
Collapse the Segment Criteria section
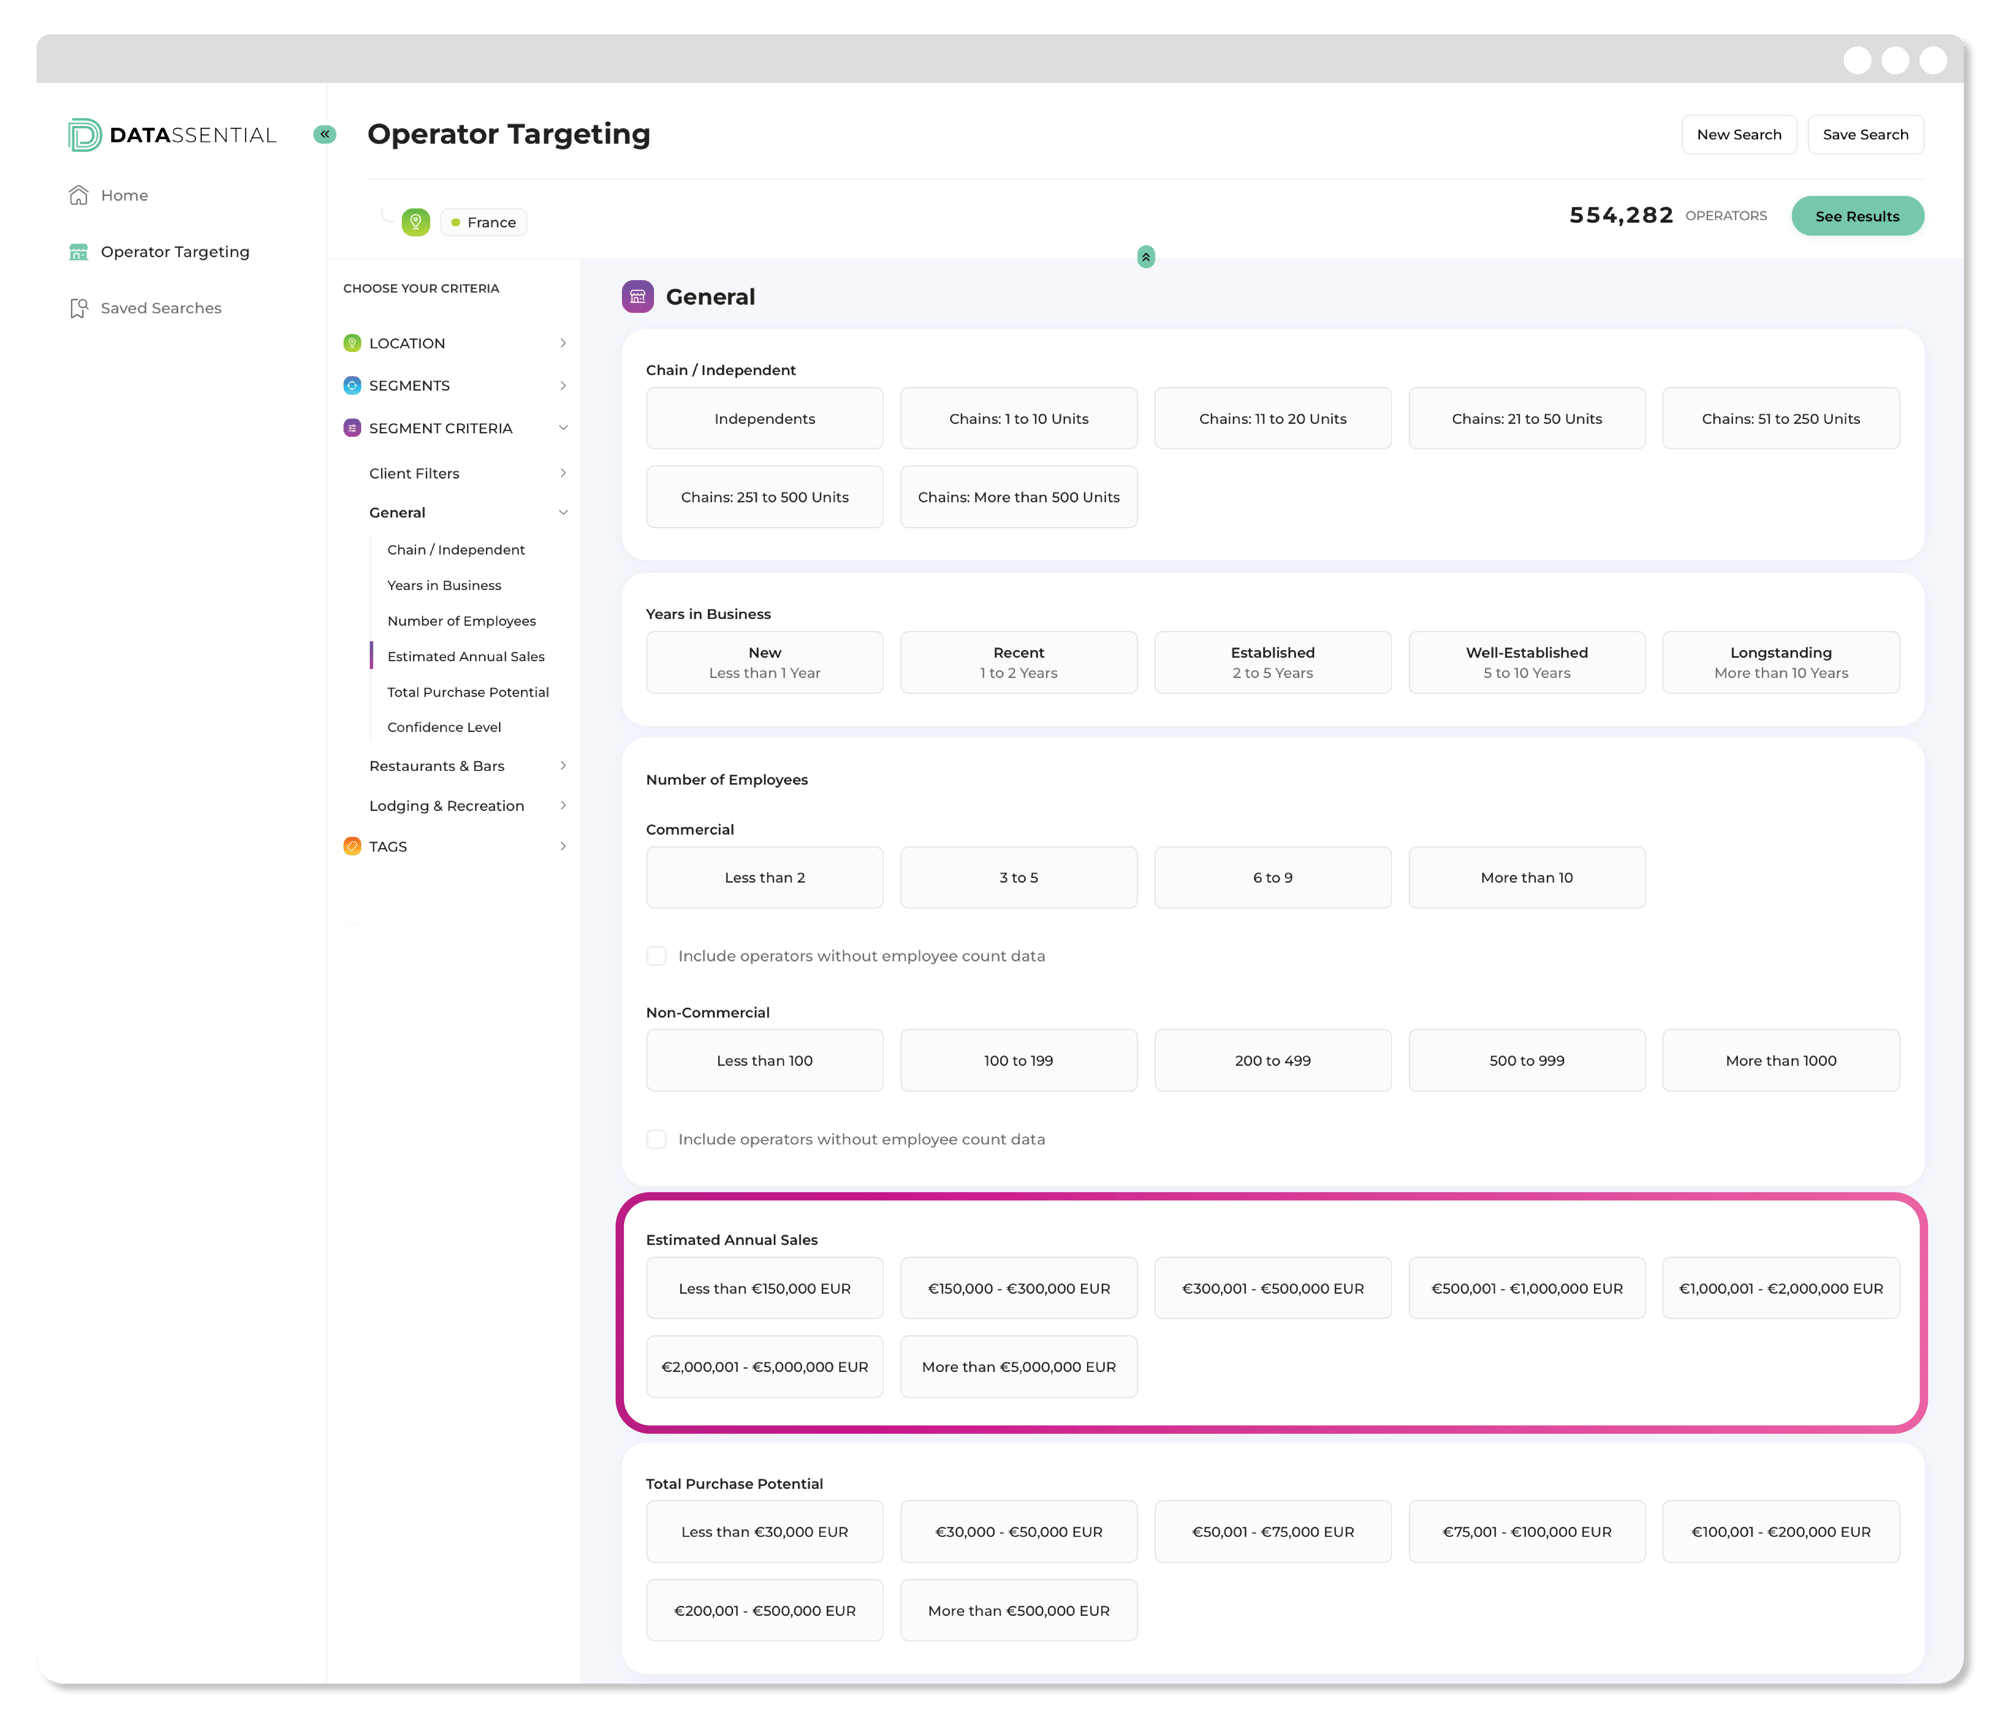coord(563,428)
